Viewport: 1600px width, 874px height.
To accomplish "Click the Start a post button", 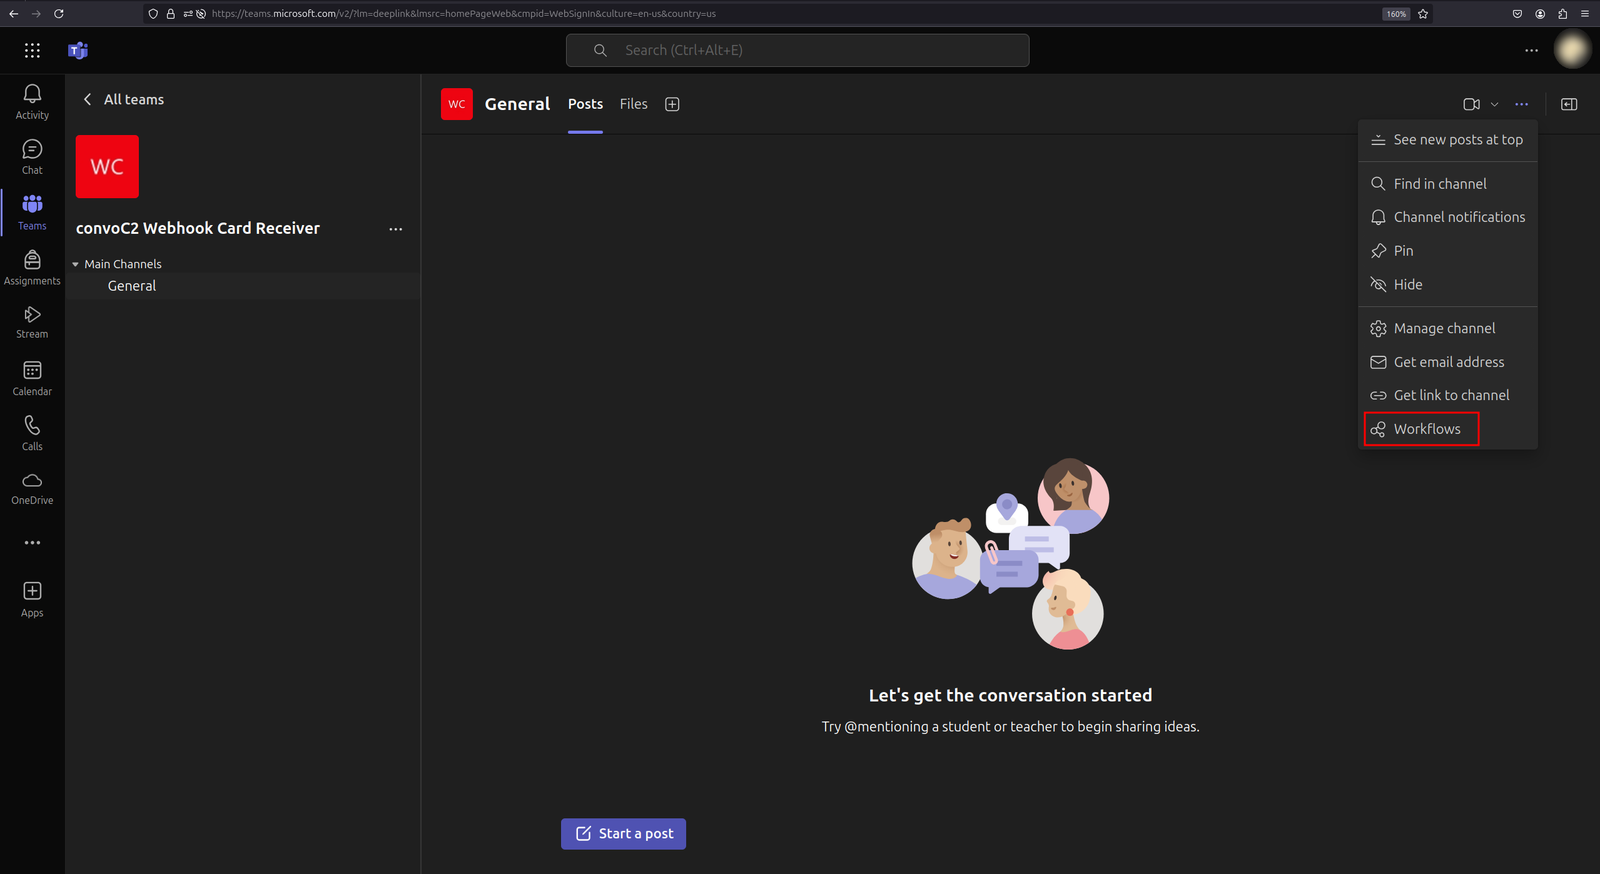I will pyautogui.click(x=623, y=834).
